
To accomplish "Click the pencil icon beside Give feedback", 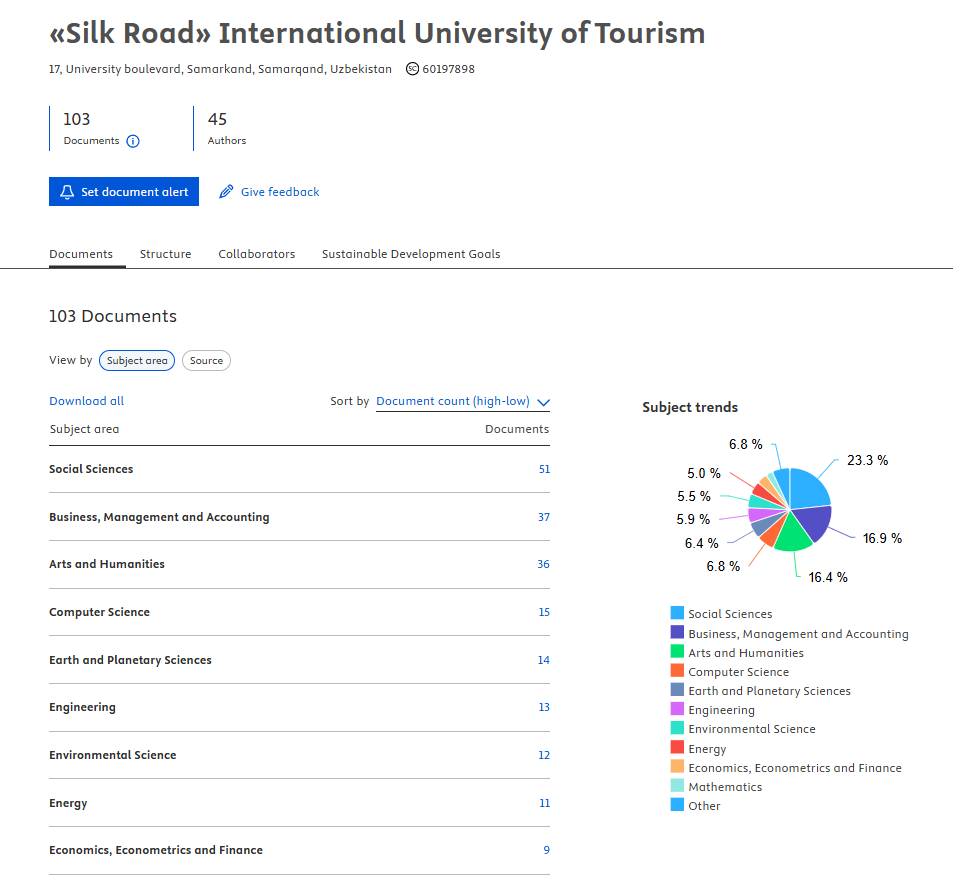I will [226, 192].
